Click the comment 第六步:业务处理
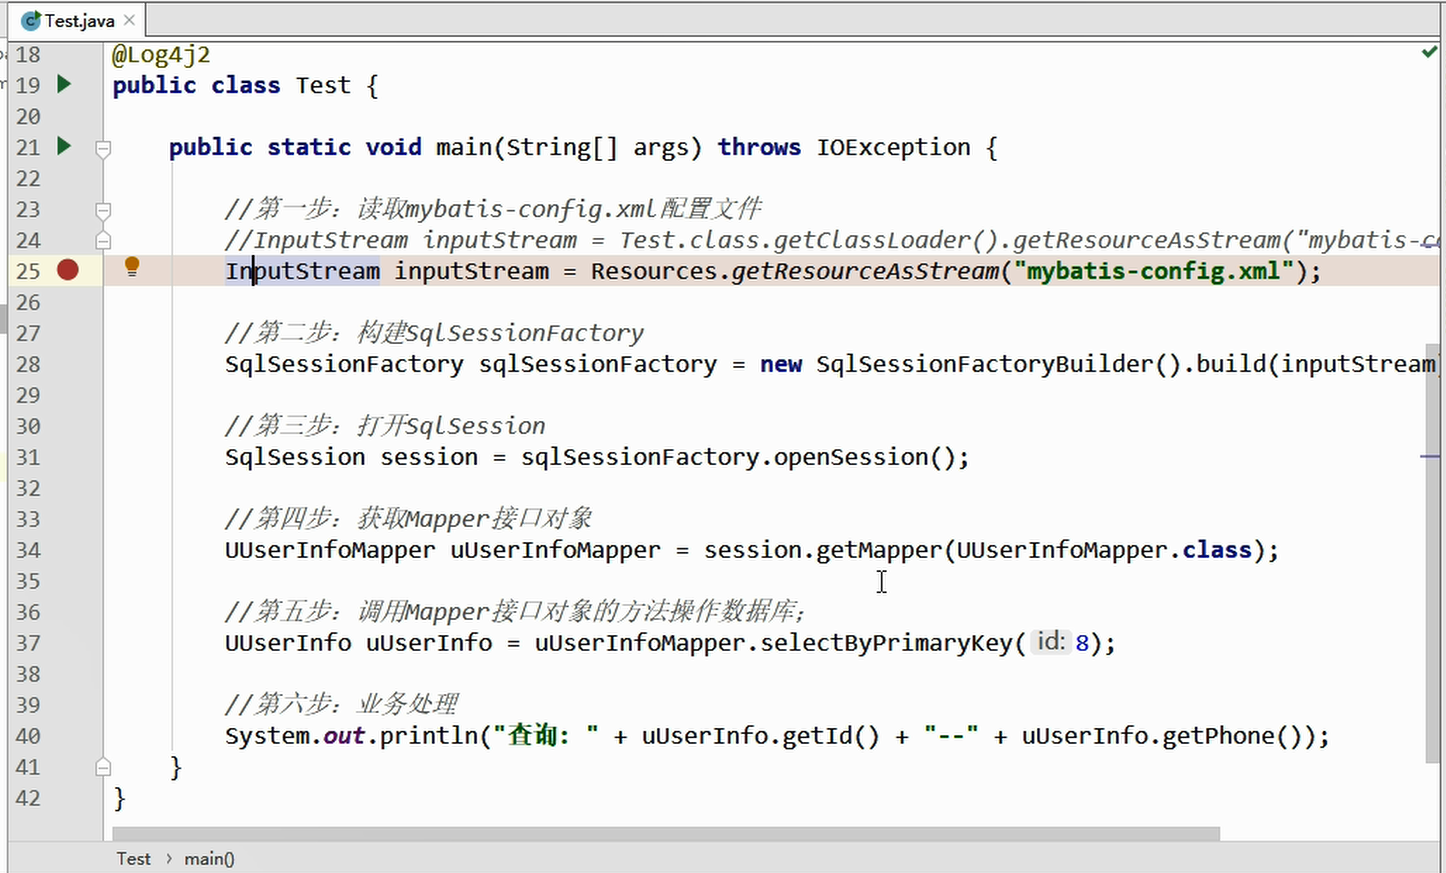The height and width of the screenshot is (873, 1446). pyautogui.click(x=342, y=704)
